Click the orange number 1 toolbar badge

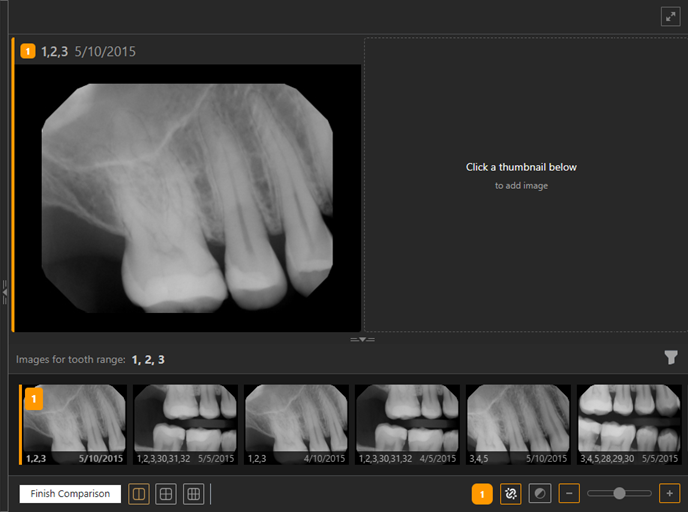[x=482, y=494]
